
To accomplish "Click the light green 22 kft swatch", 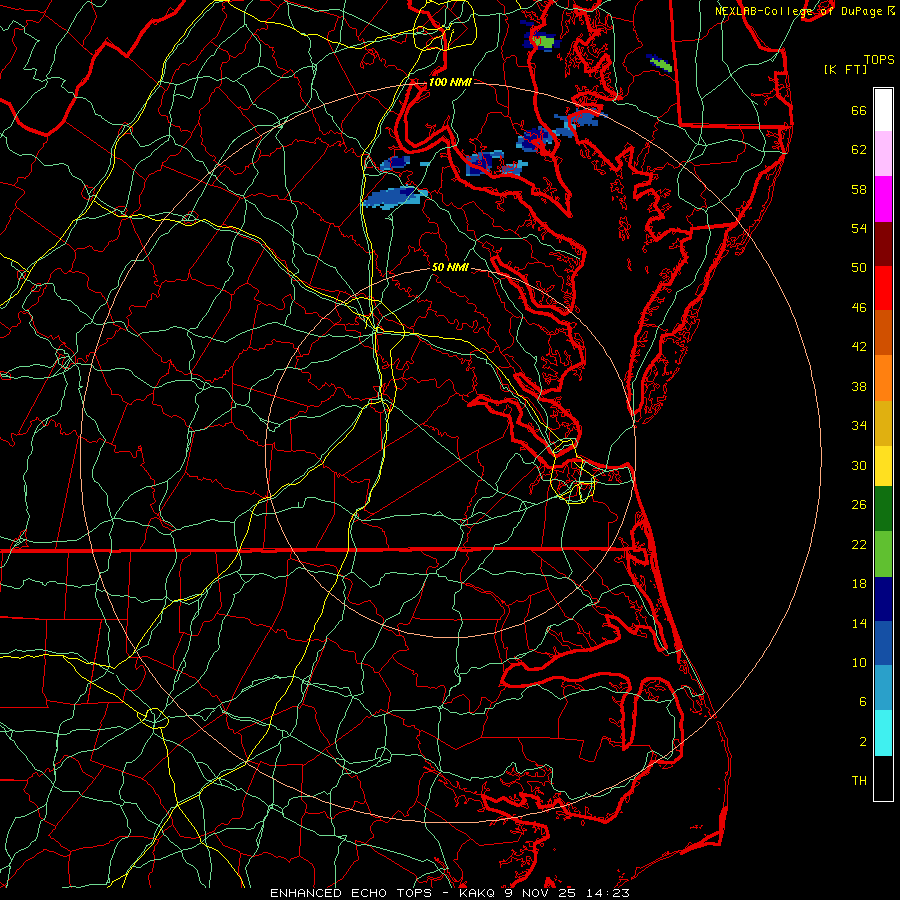I will [883, 554].
